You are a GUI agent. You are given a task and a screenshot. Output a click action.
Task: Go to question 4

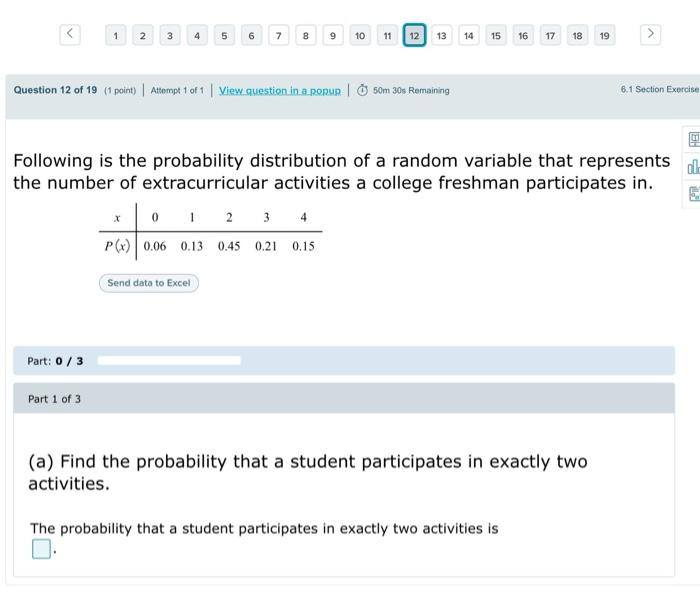pos(197,36)
